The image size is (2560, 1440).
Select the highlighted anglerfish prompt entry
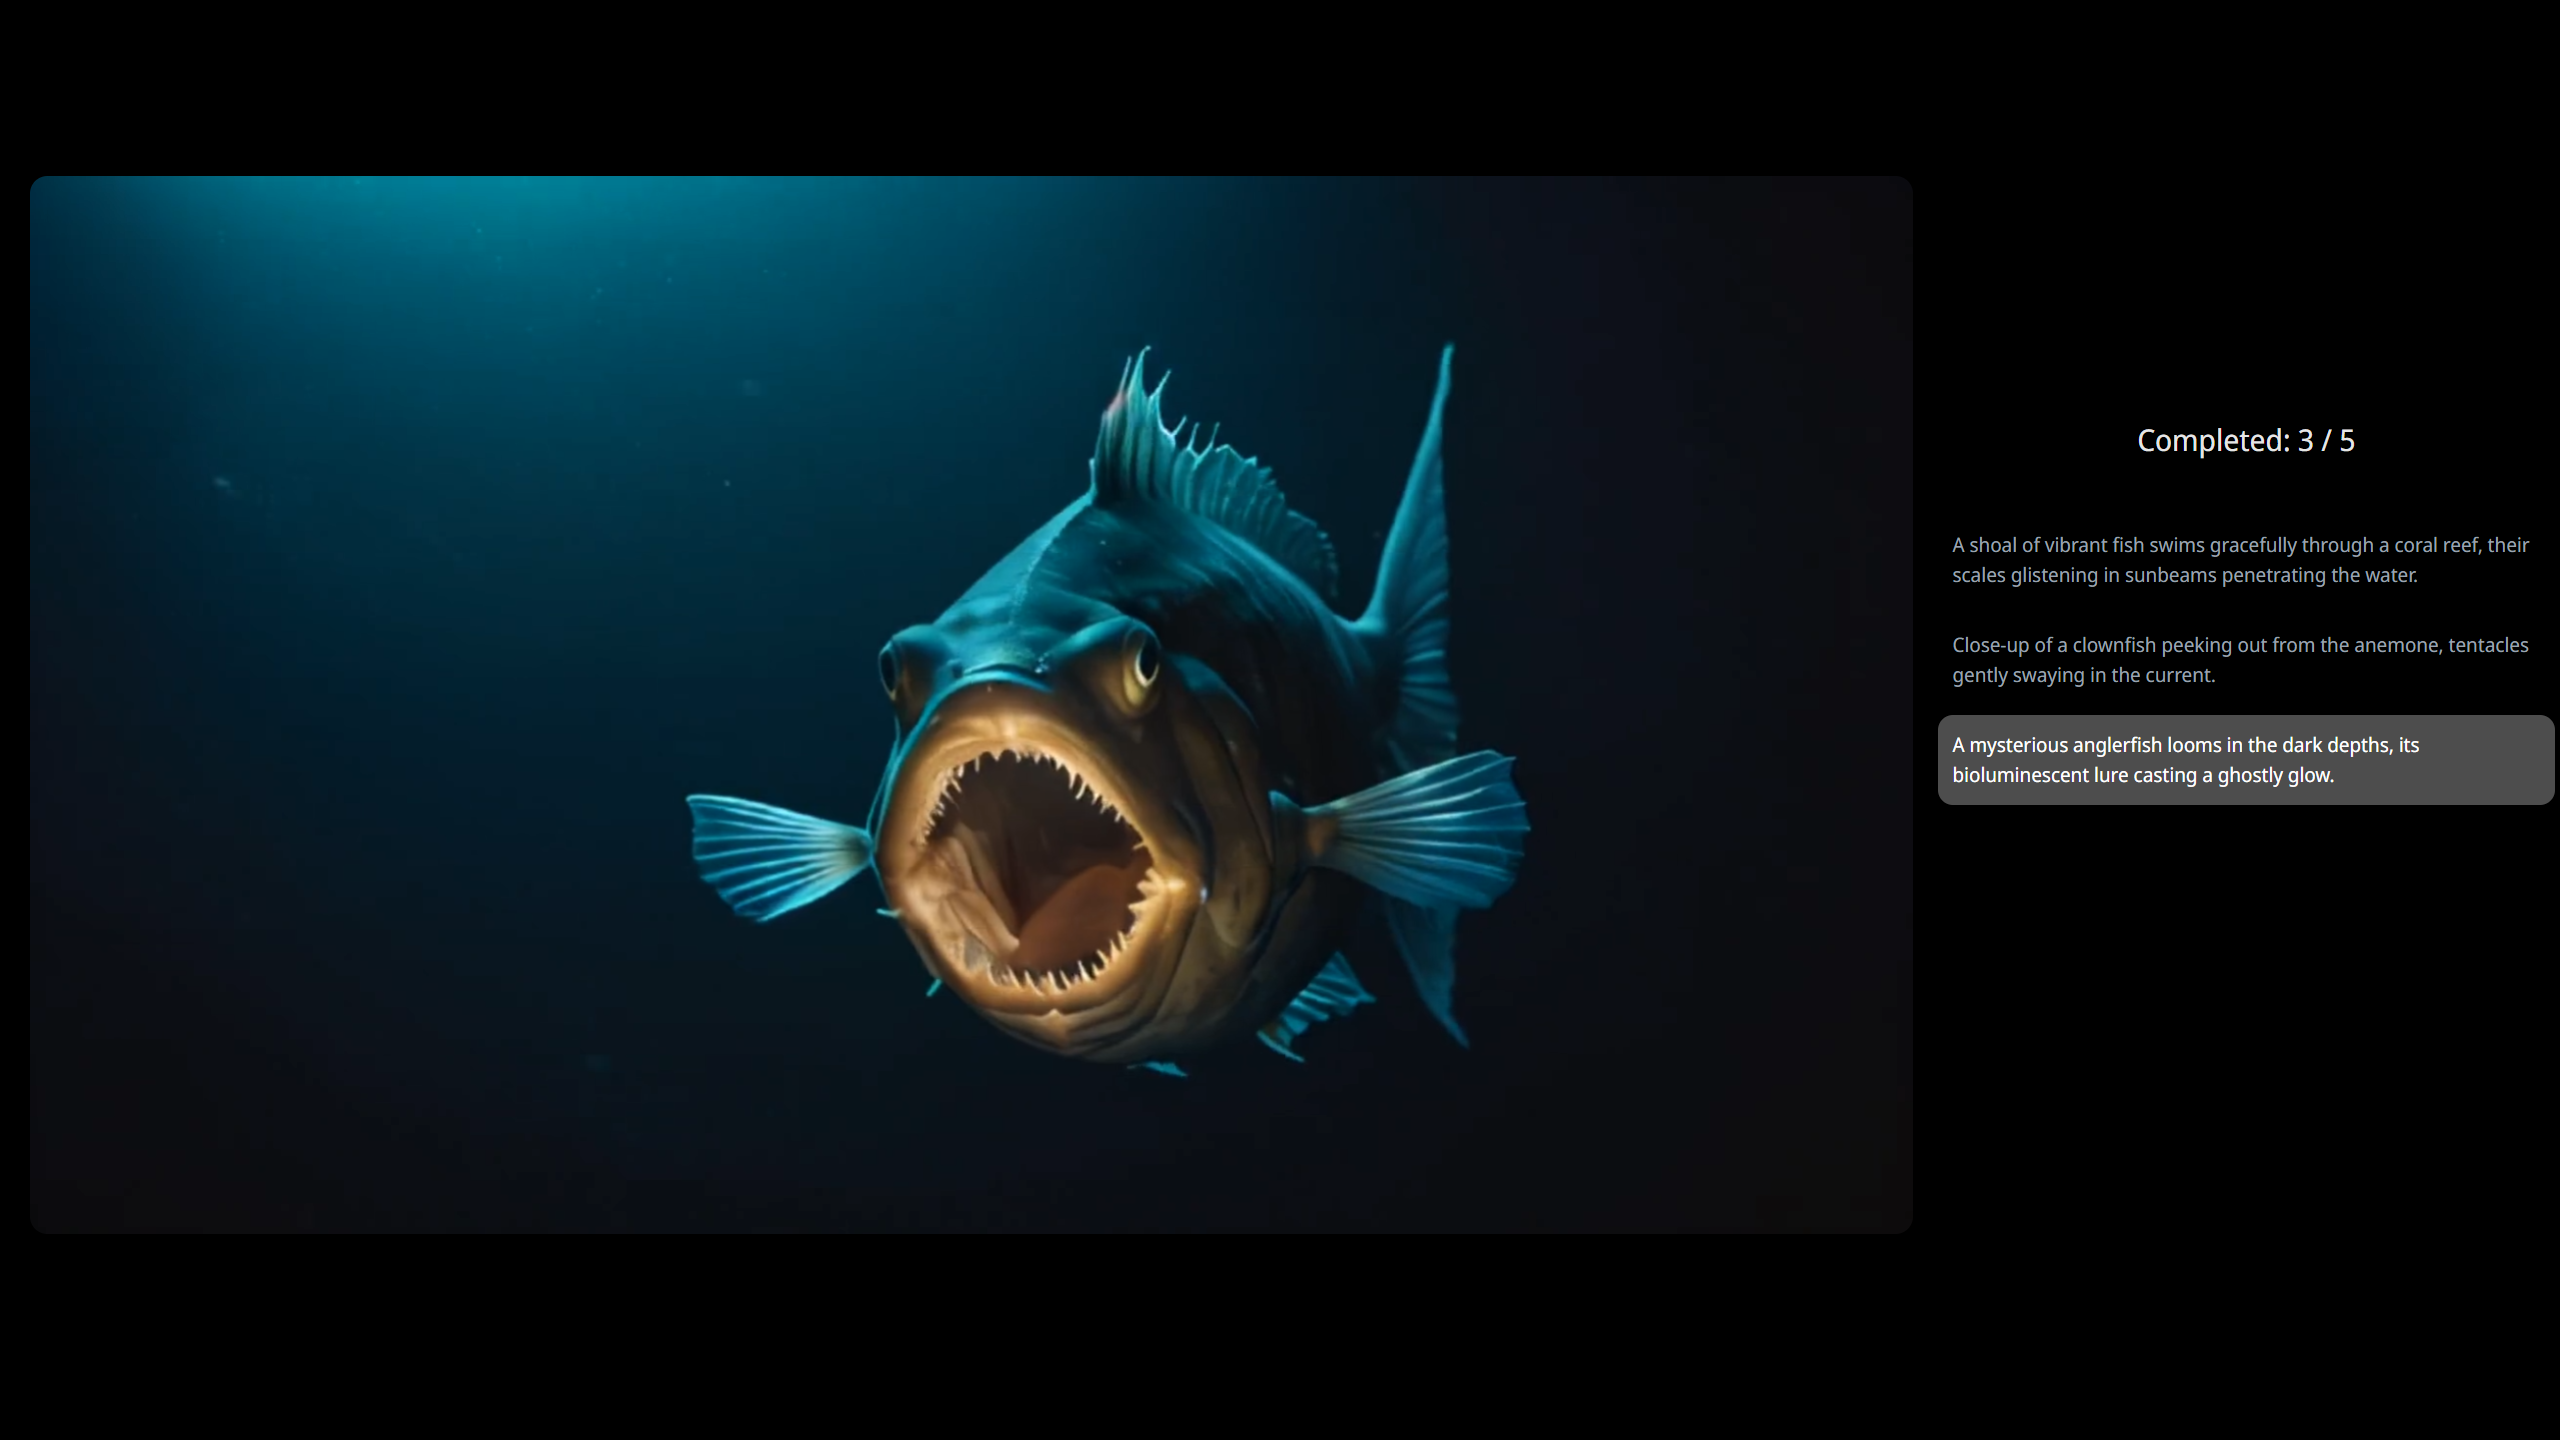[x=2244, y=760]
